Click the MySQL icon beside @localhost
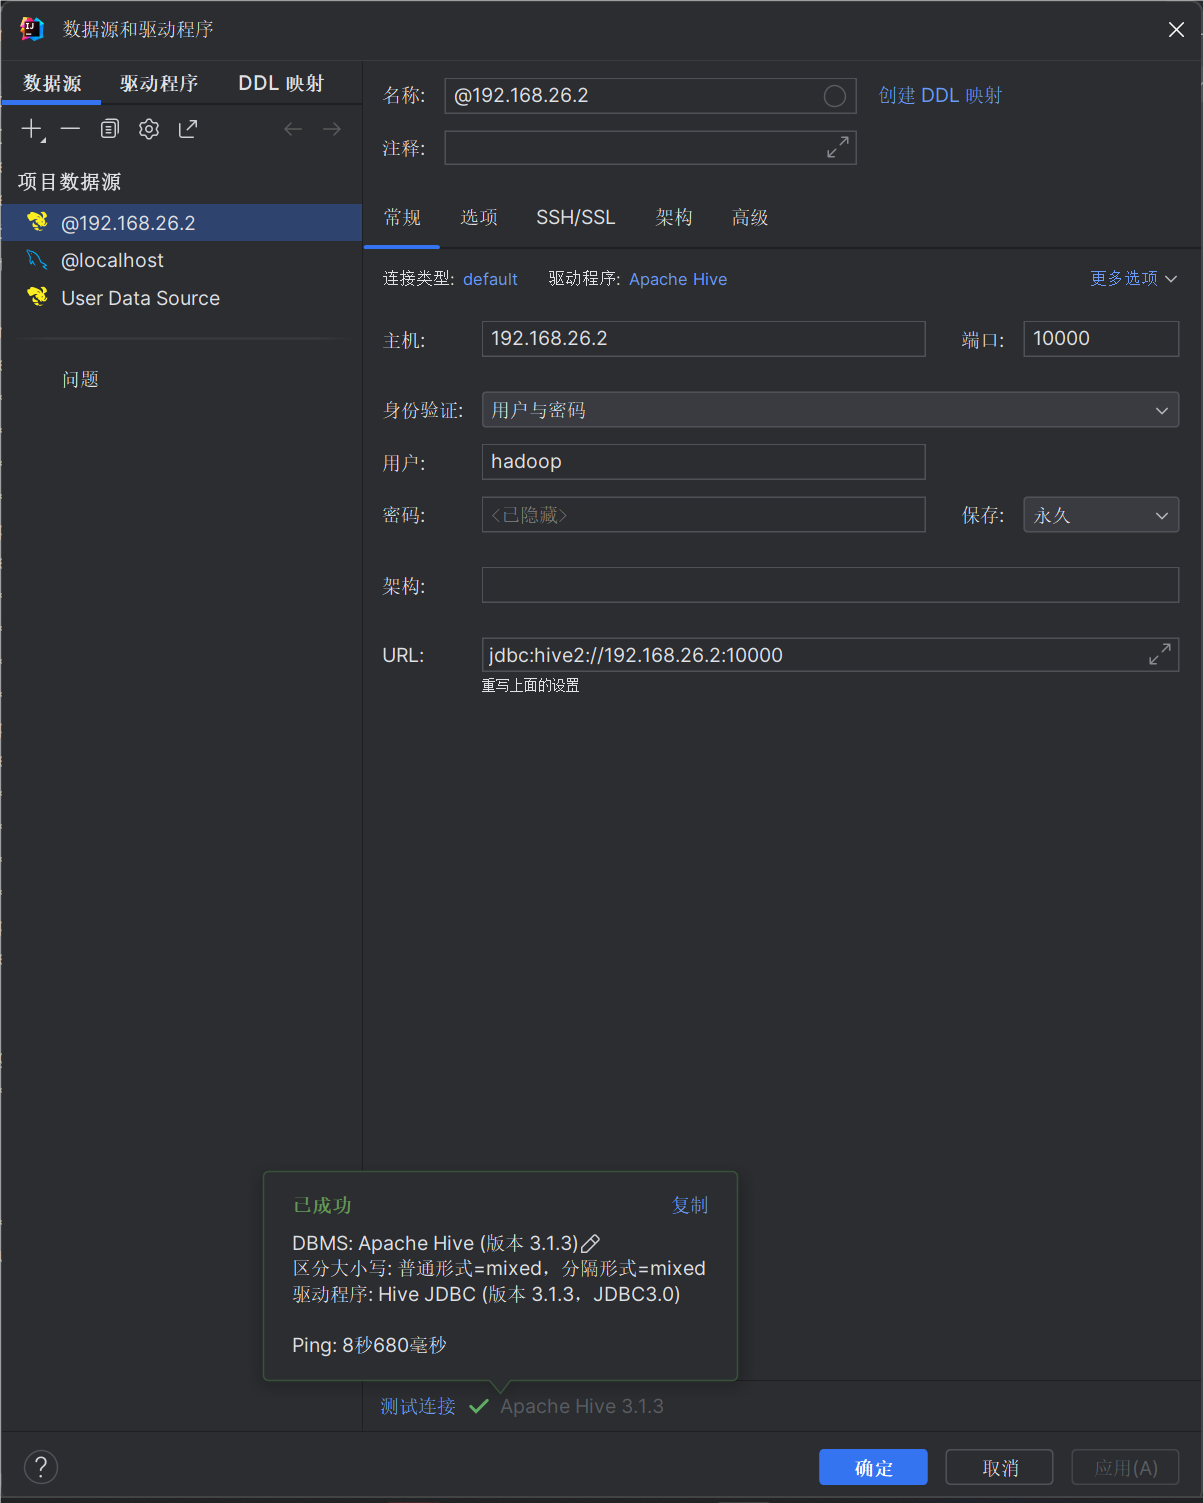Screen dimensions: 1203x1503 tap(37, 259)
